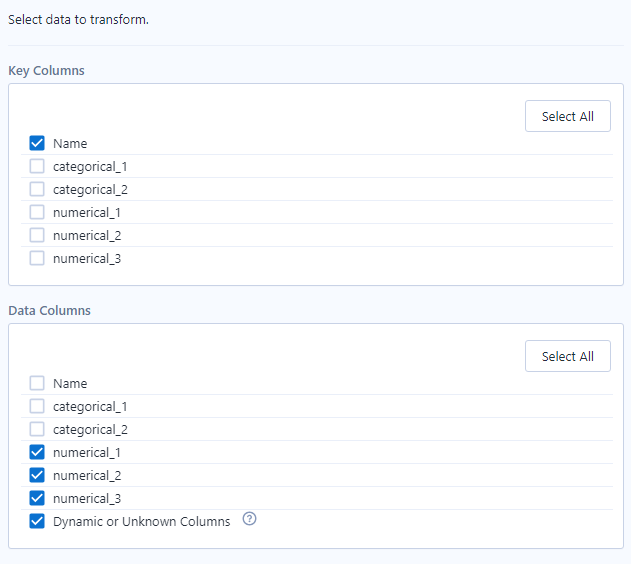Enable categorical_2 under Key Columns
The height and width of the screenshot is (564, 631).
pos(37,189)
